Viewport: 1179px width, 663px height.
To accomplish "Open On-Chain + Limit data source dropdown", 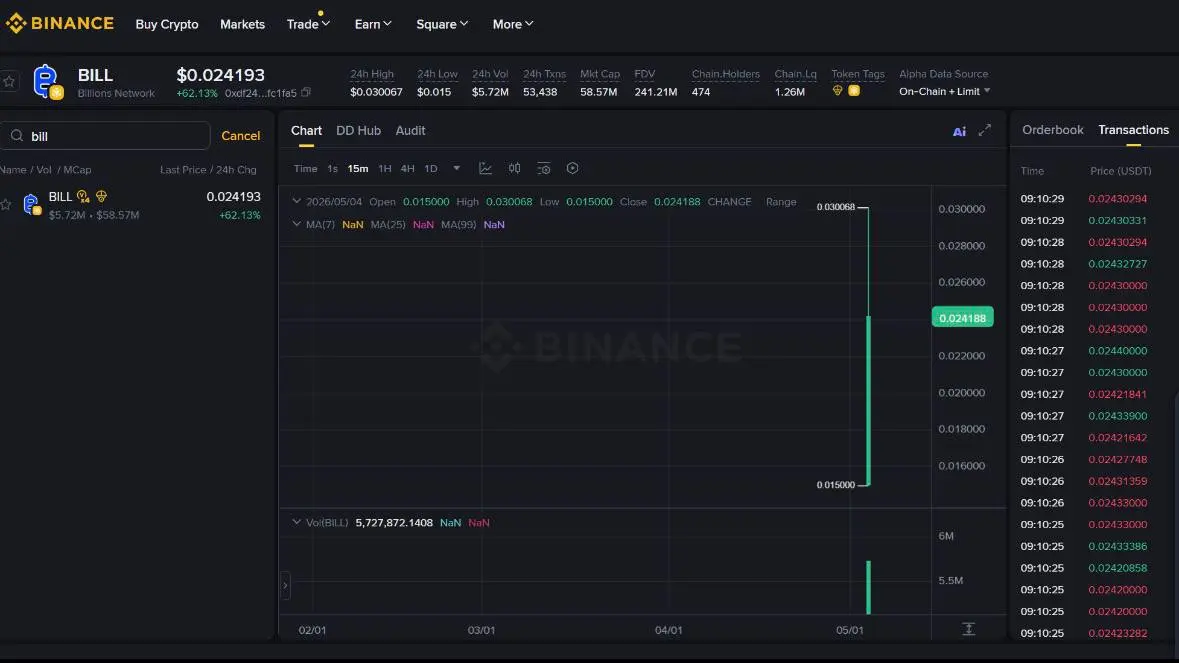I will [x=944, y=92].
